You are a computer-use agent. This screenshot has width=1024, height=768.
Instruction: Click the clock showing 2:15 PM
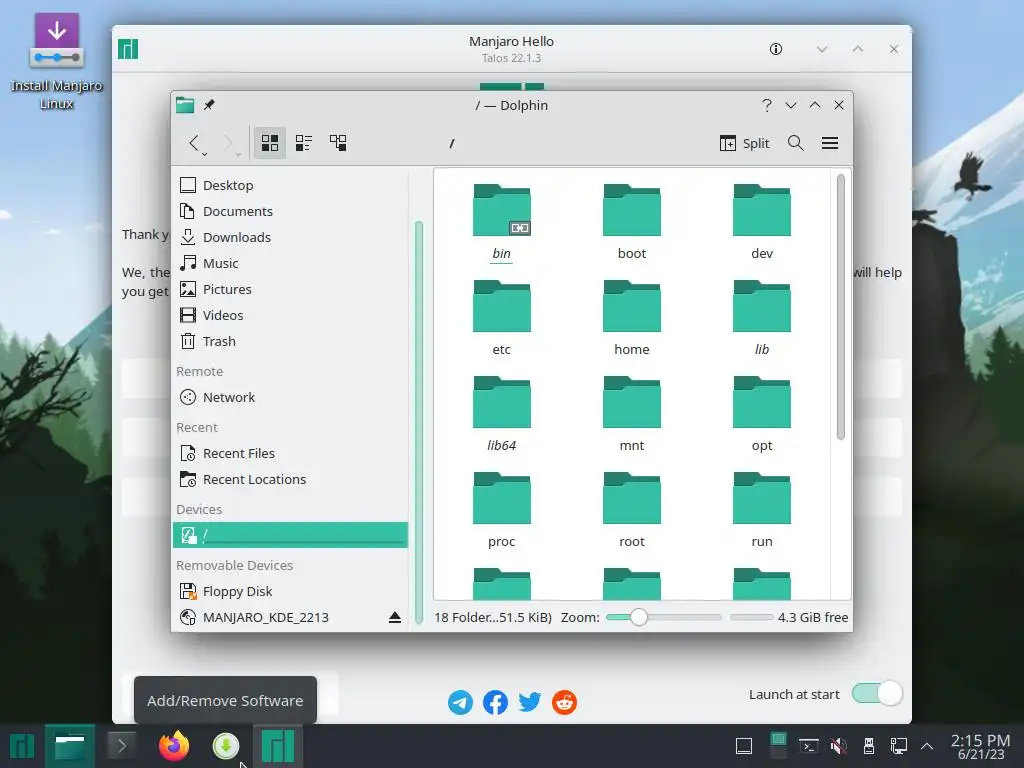(x=980, y=746)
